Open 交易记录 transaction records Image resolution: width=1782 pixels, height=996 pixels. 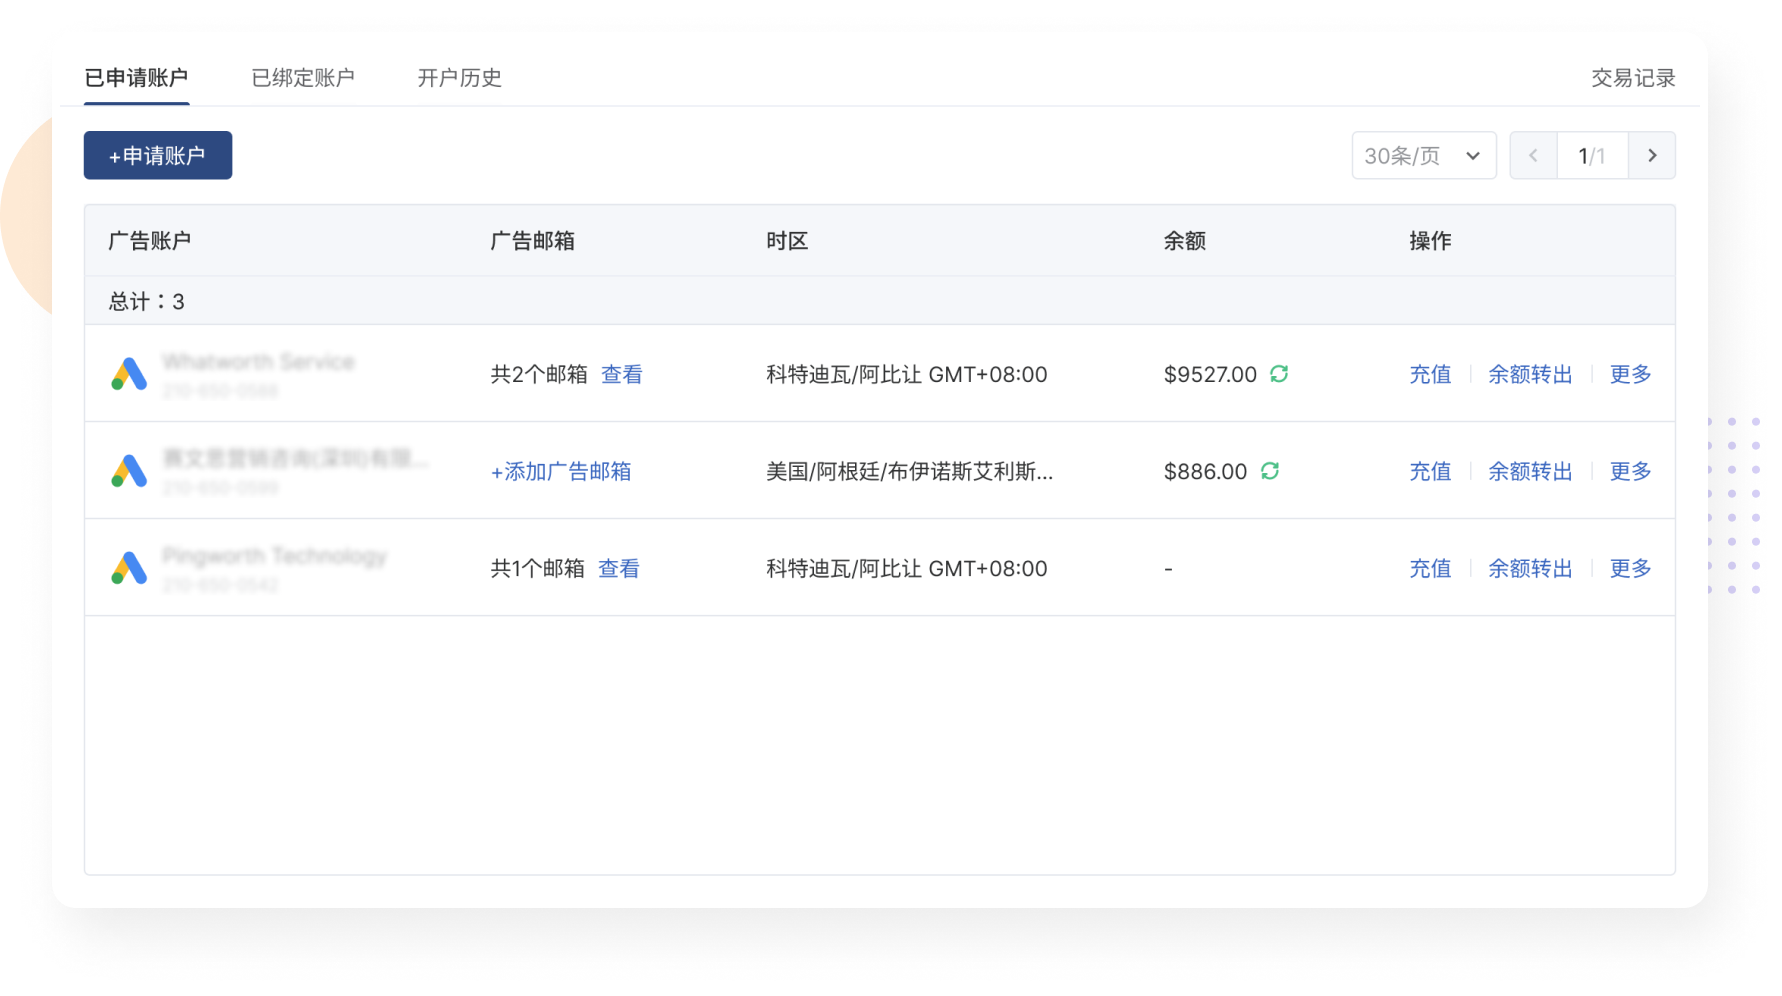(1633, 78)
